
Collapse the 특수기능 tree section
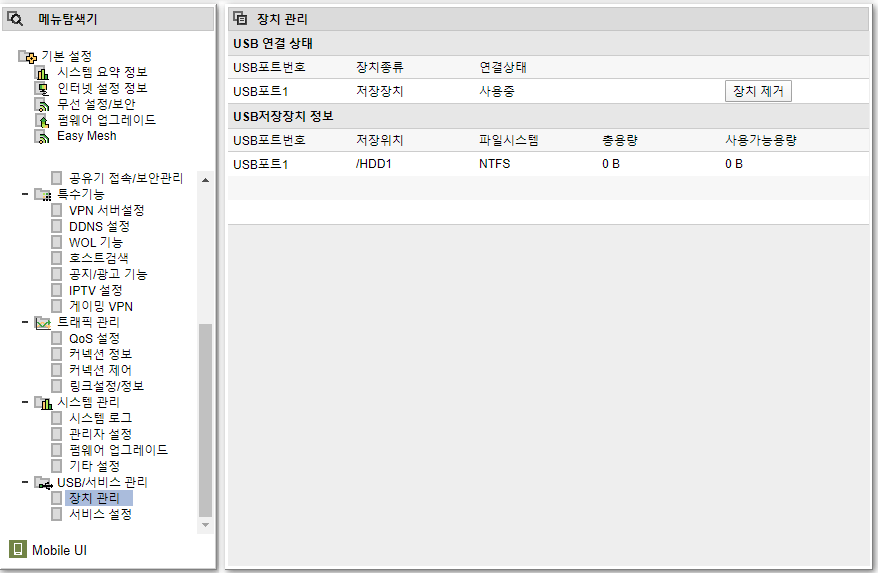tap(25, 194)
